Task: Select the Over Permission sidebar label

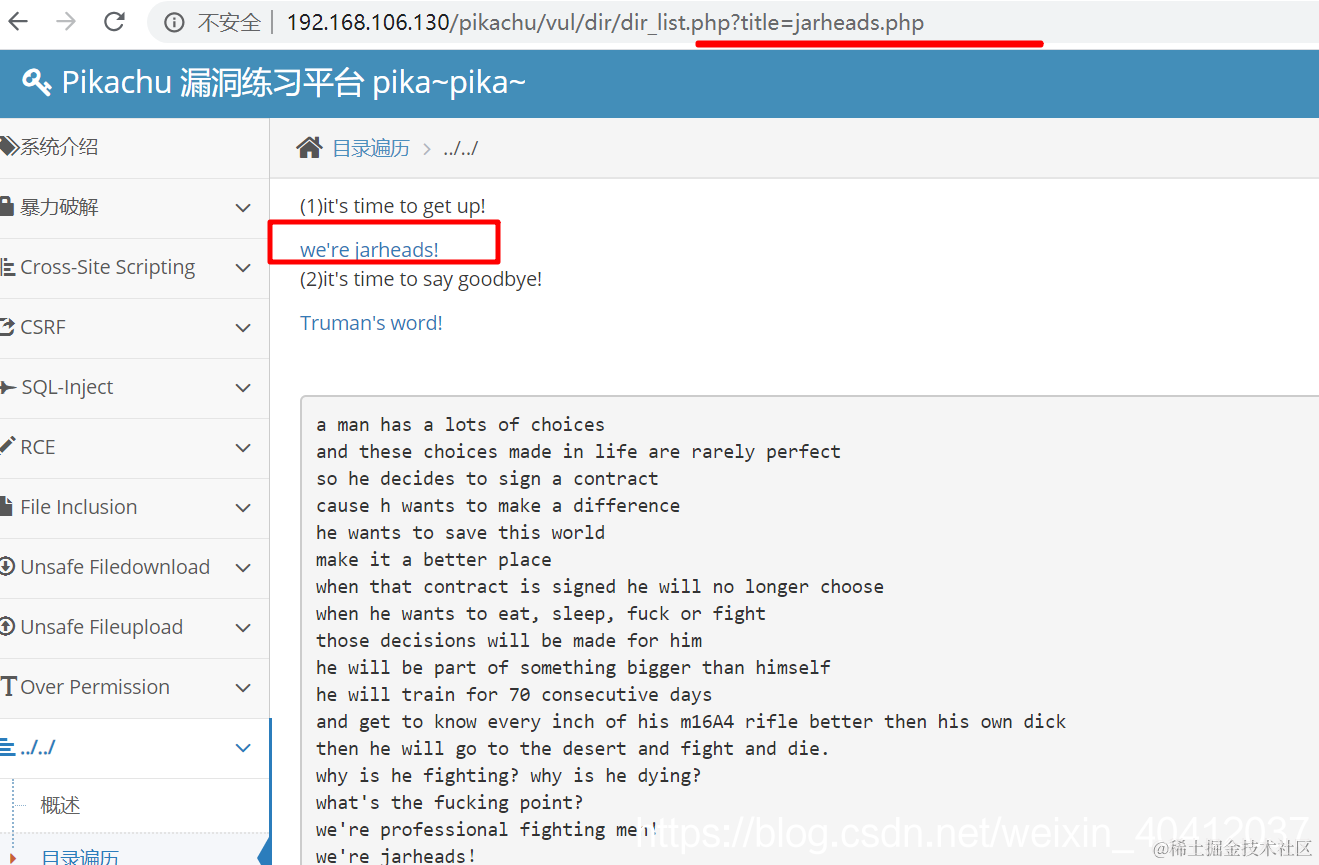Action: [95, 687]
